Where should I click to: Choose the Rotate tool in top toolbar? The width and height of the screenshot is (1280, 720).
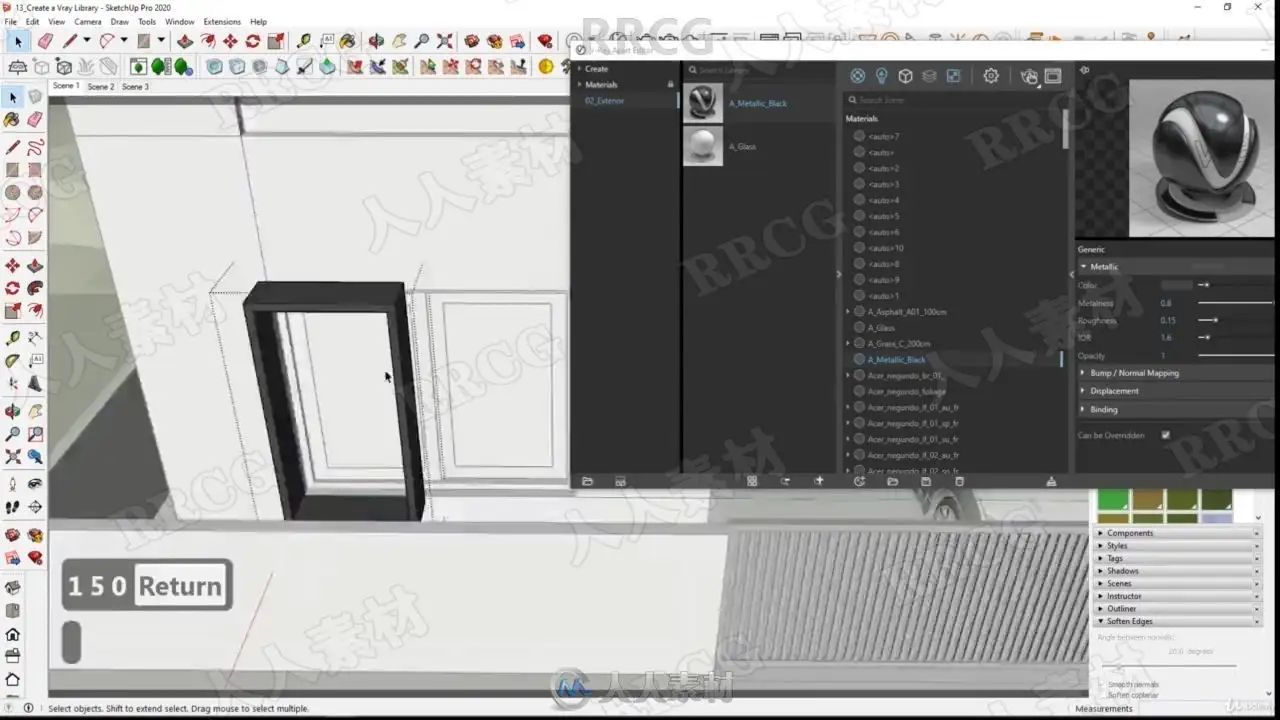(253, 41)
